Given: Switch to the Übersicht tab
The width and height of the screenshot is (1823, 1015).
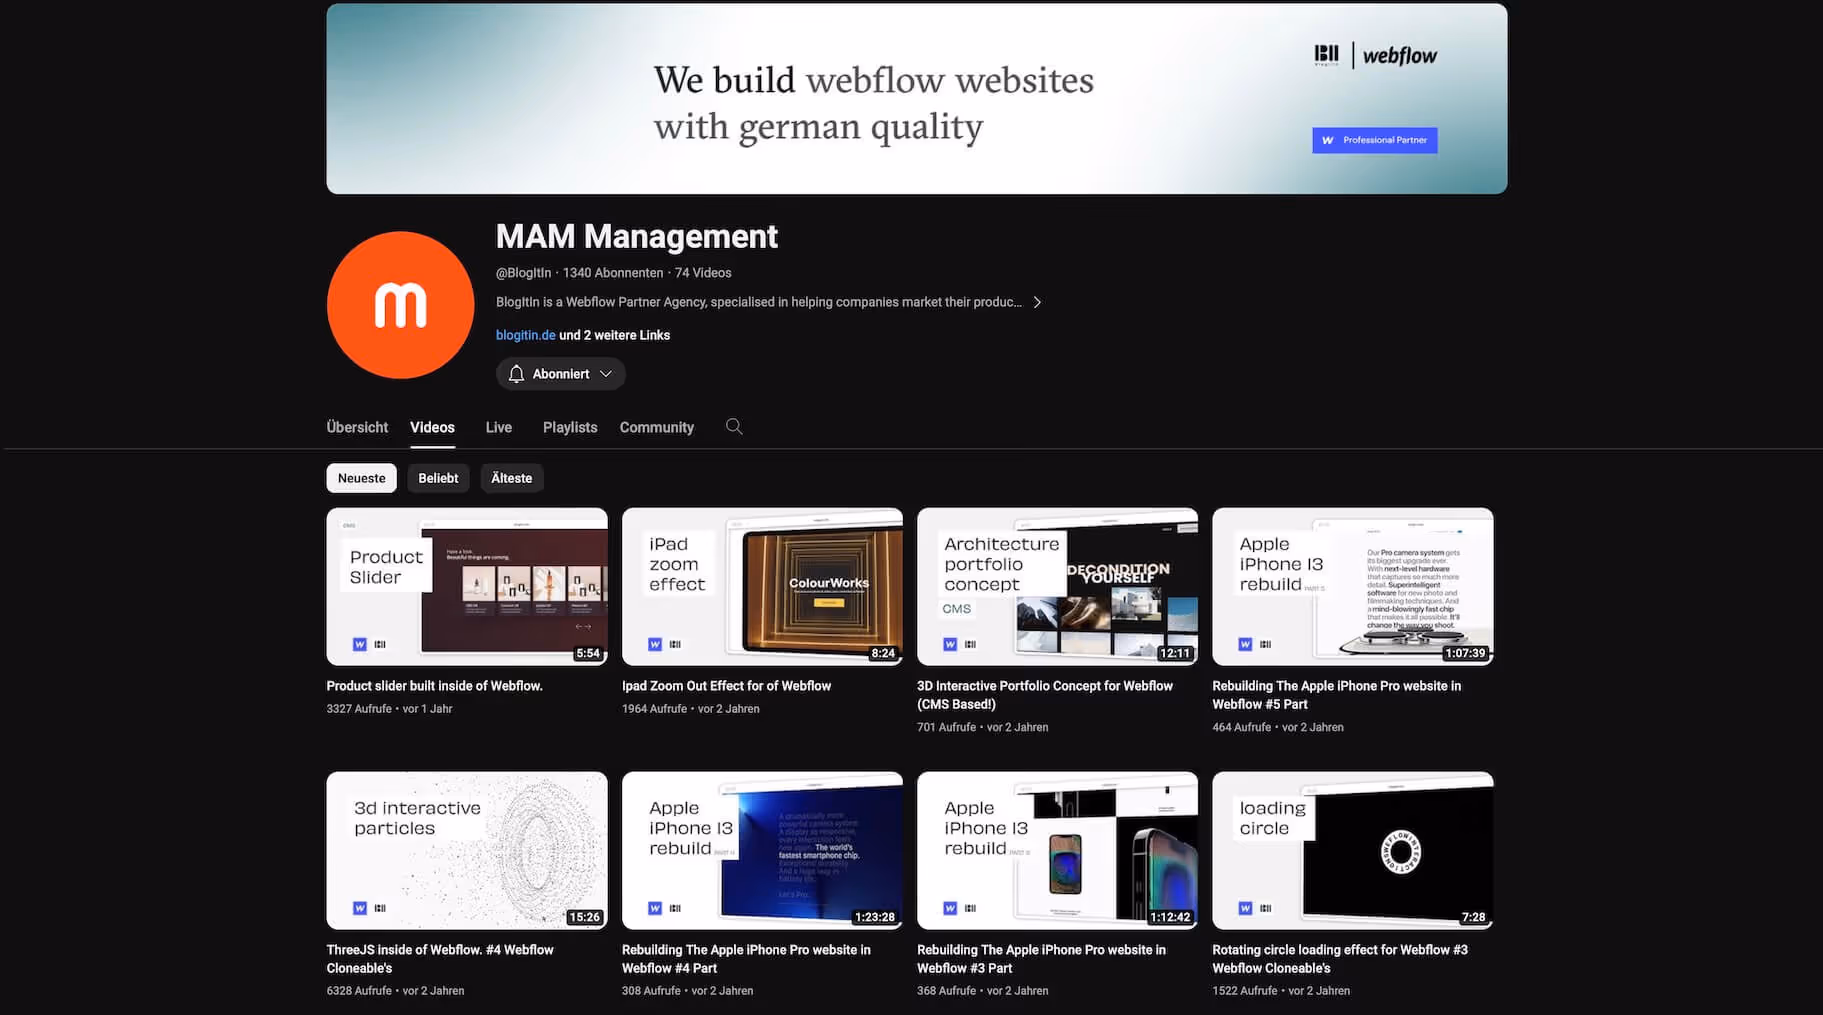Looking at the screenshot, I should coord(357,427).
